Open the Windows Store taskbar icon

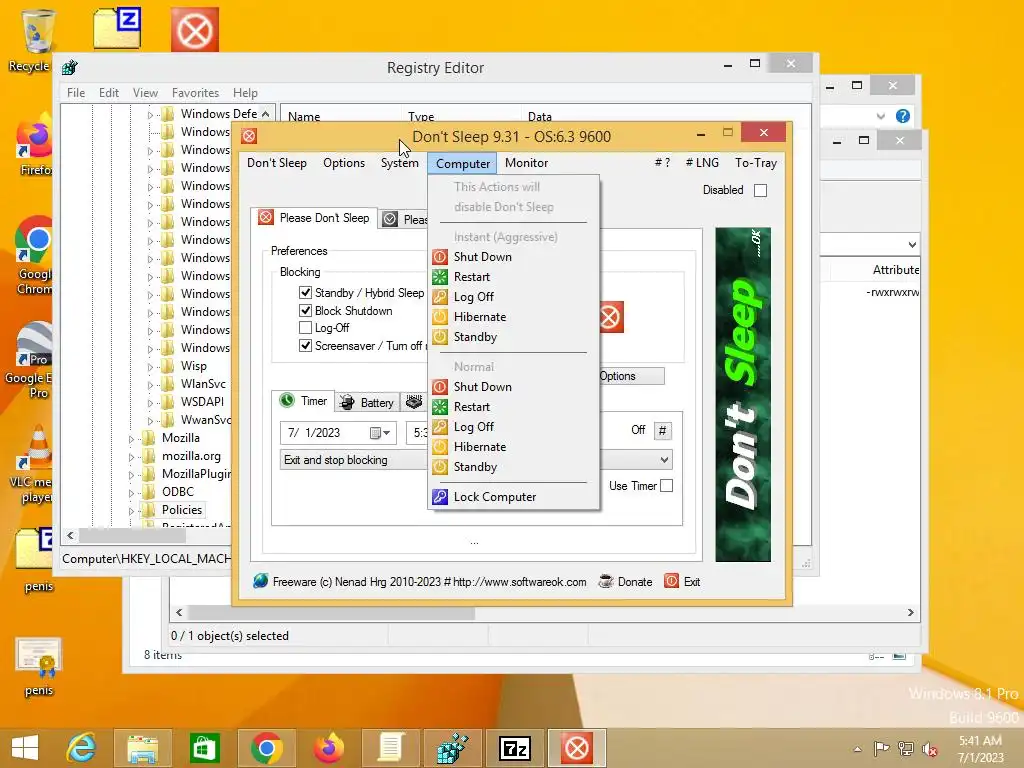coord(204,748)
